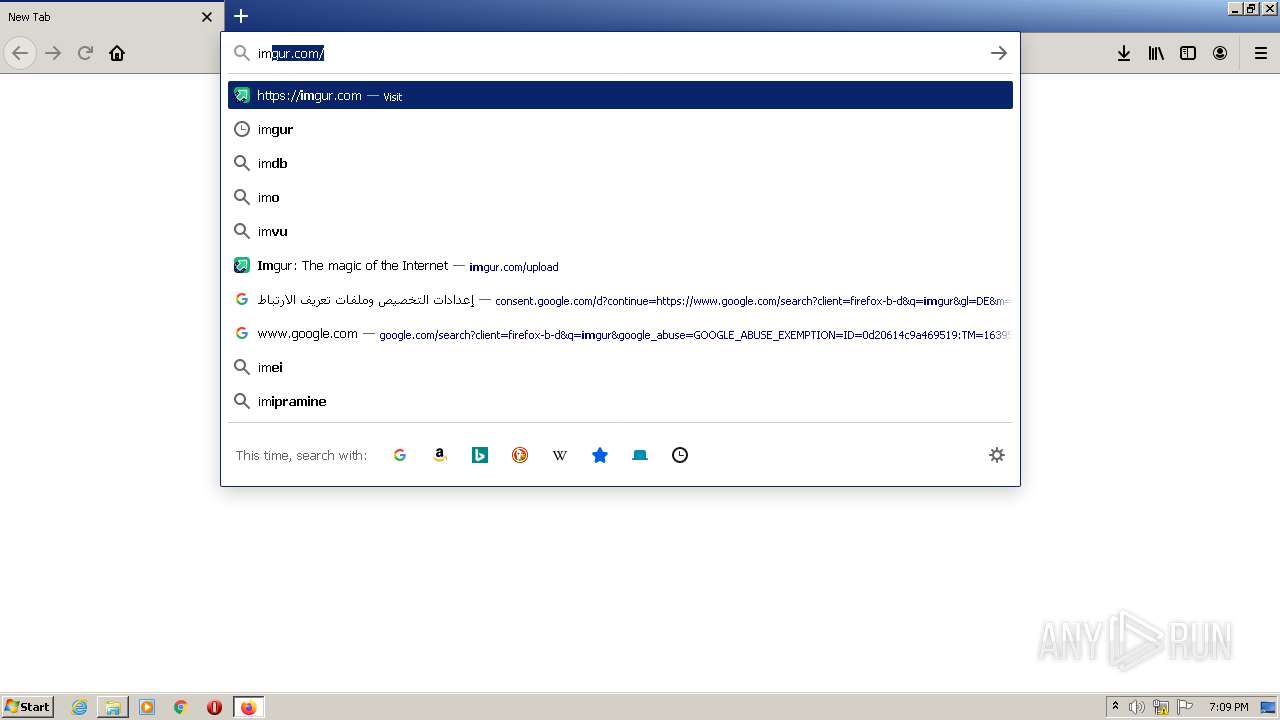Select Firefox taskbar button
Viewport: 1280px width, 720px height.
(248, 707)
